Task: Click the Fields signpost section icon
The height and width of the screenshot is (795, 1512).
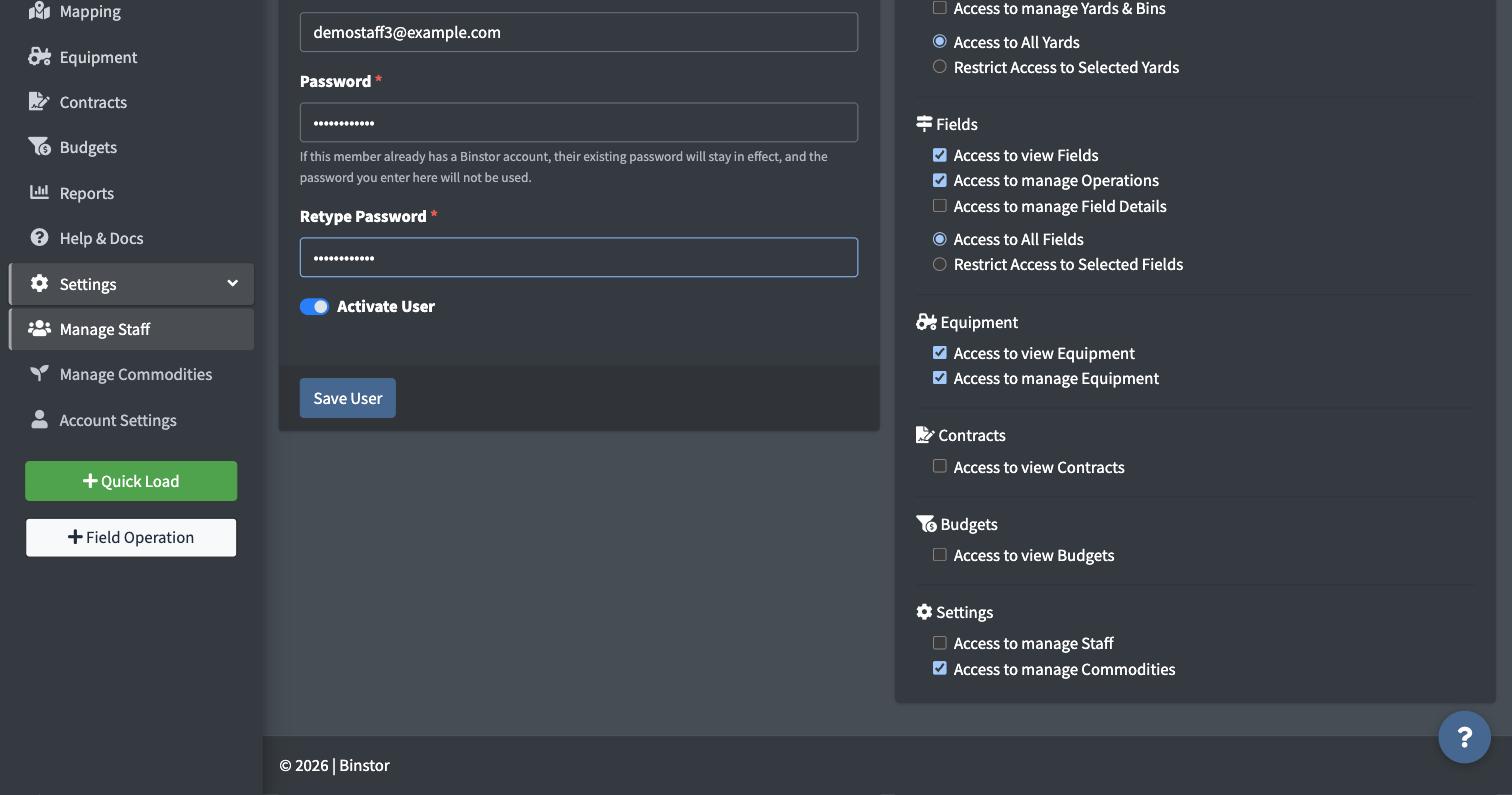Action: 924,124
